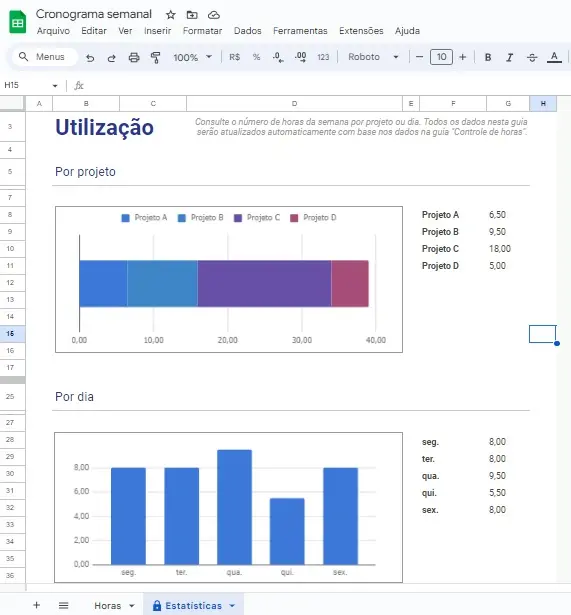The width and height of the screenshot is (571, 615).
Task: Decrease decimal places
Action: click(x=278, y=57)
